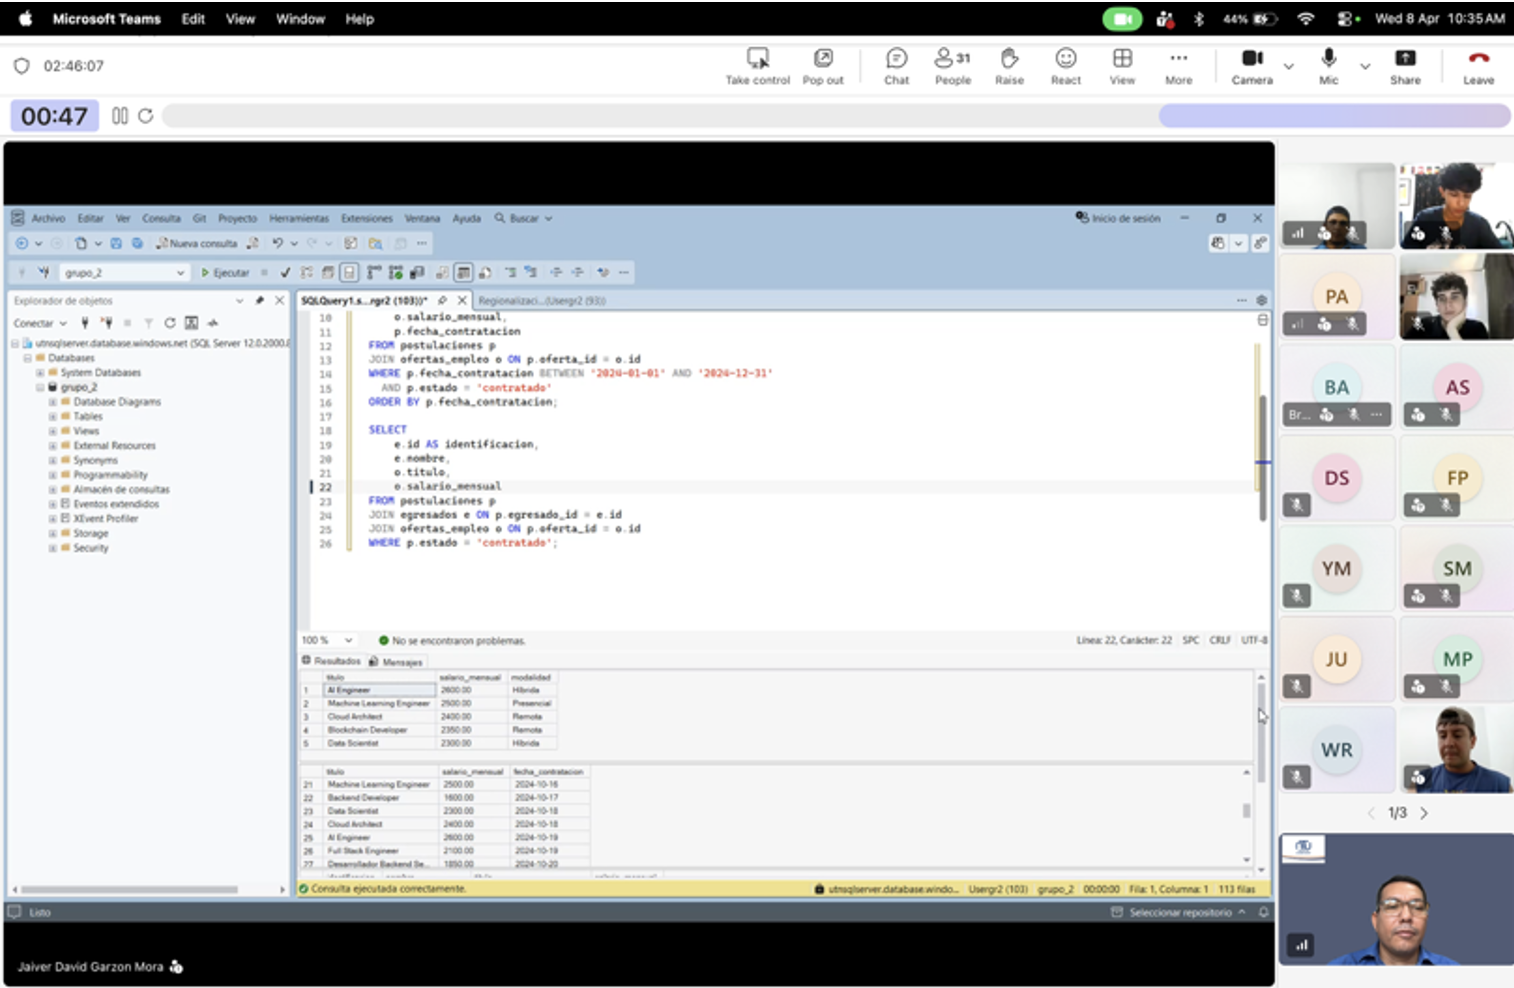The height and width of the screenshot is (988, 1514).
Task: Click the timer progress bar
Action: pos(835,116)
